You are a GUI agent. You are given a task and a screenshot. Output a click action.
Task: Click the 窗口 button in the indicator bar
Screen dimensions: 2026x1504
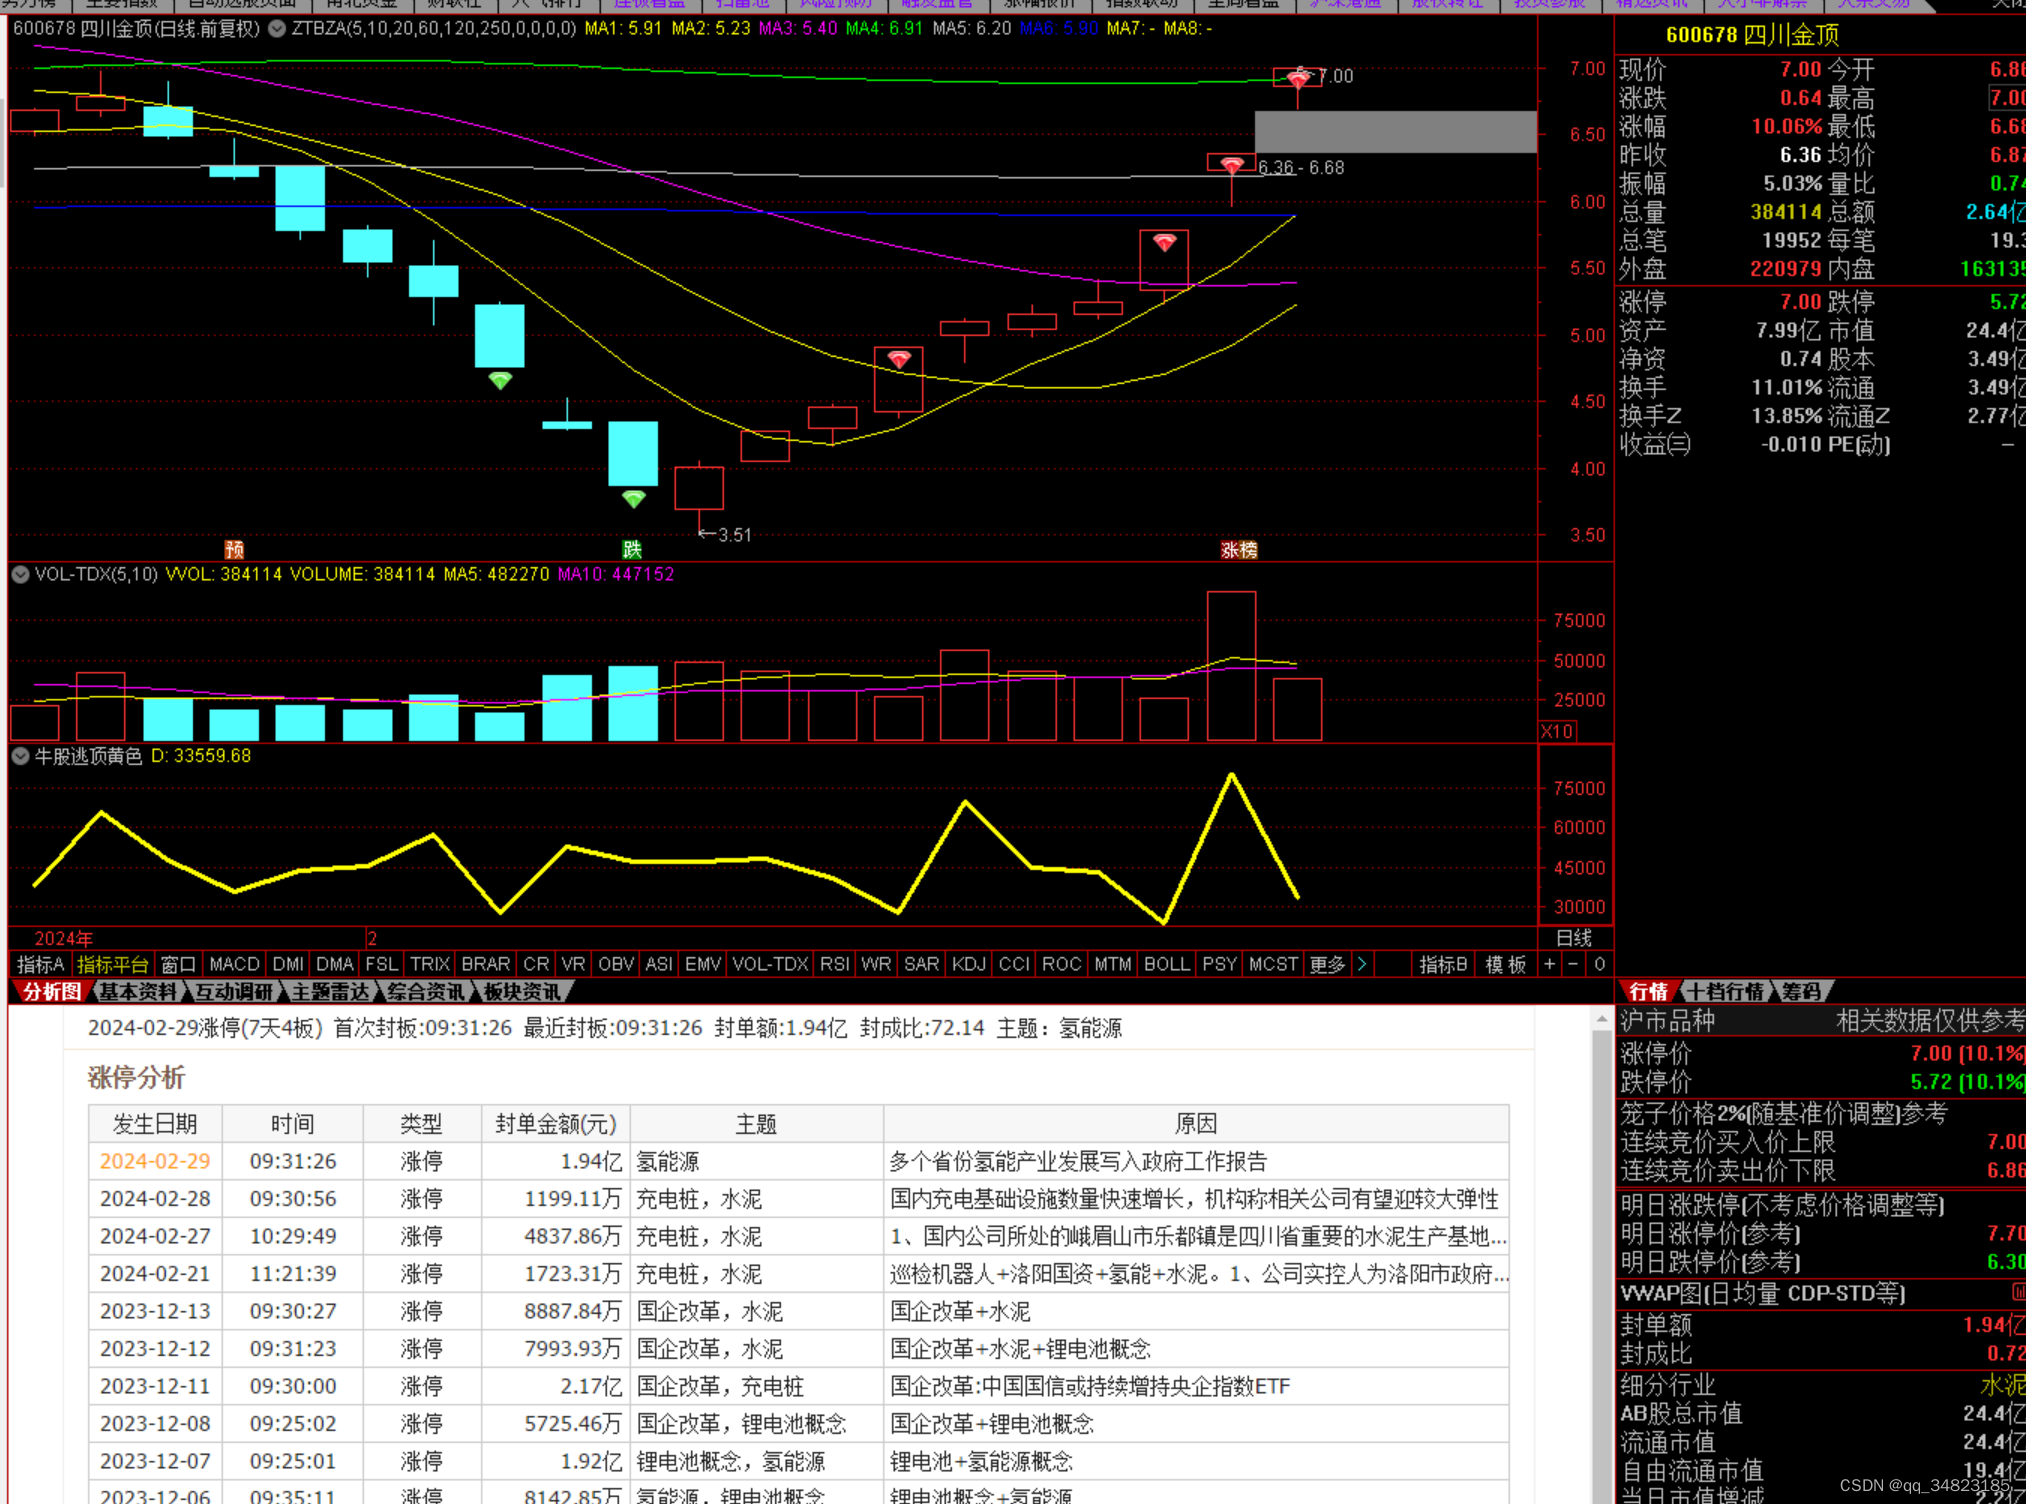178,964
